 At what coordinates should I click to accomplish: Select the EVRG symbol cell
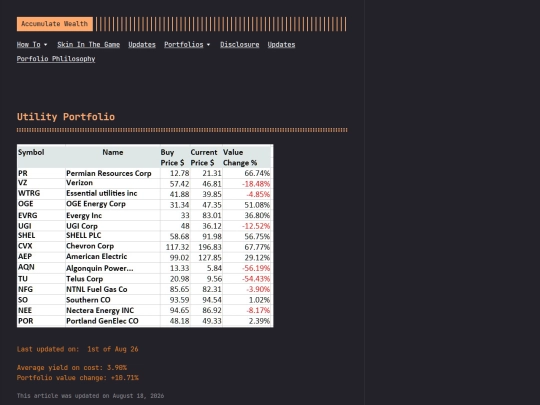(28, 216)
